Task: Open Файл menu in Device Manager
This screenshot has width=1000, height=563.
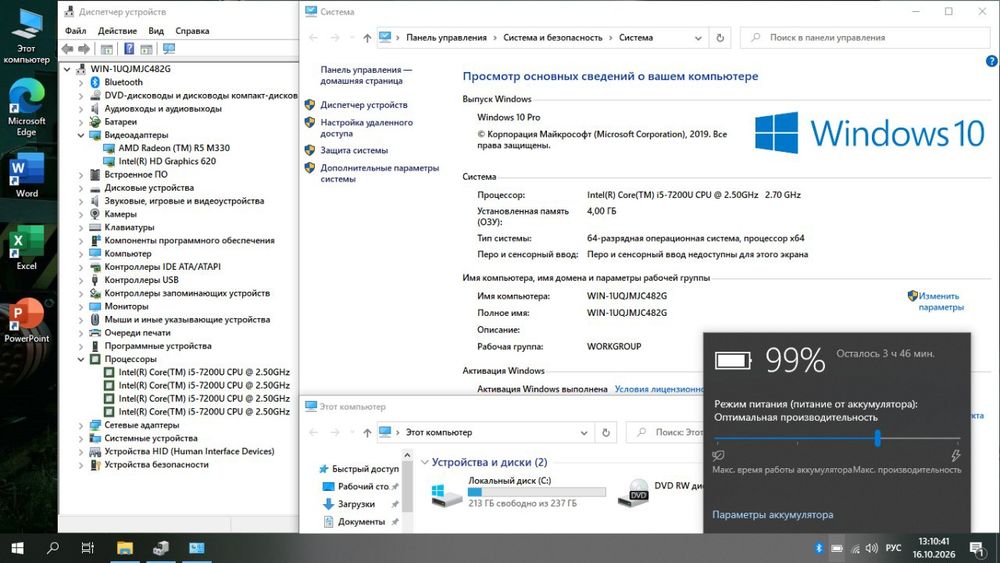Action: (x=75, y=31)
